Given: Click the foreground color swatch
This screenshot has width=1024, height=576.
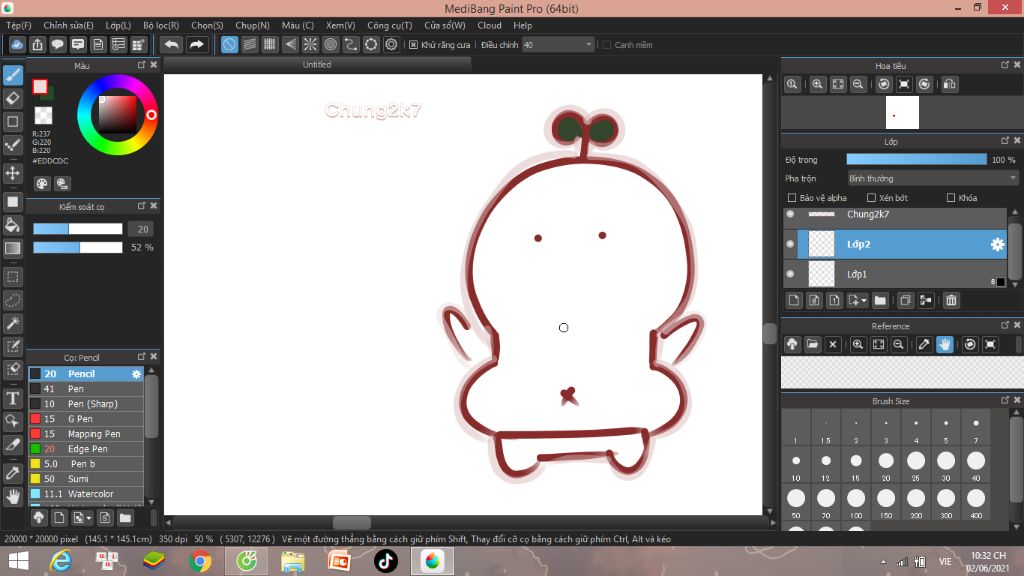Looking at the screenshot, I should coord(40,87).
